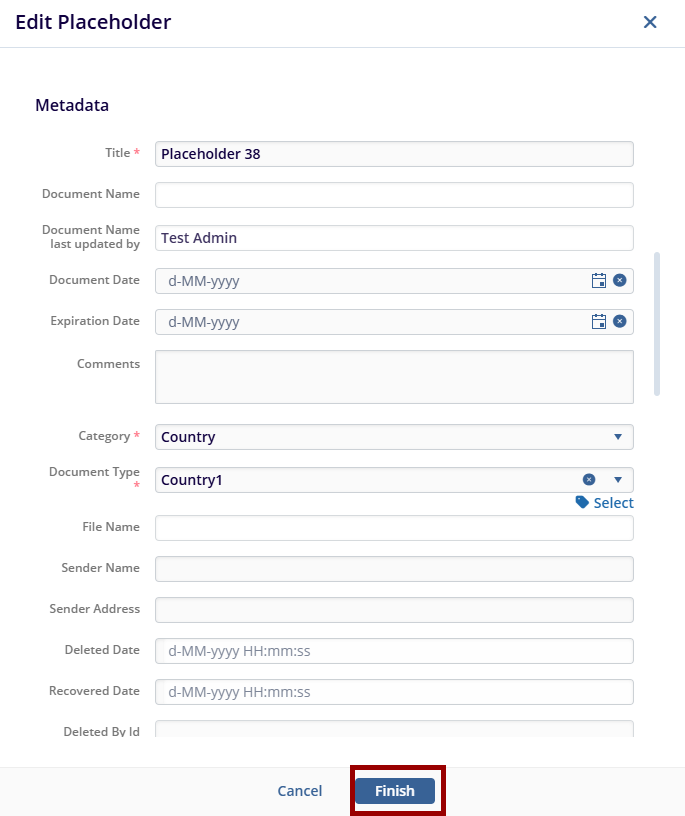
Task: Open the Document Type dropdown arrow
Action: tap(617, 480)
